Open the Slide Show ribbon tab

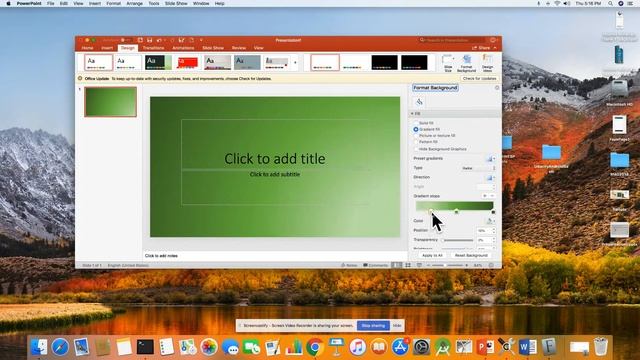coord(213,48)
